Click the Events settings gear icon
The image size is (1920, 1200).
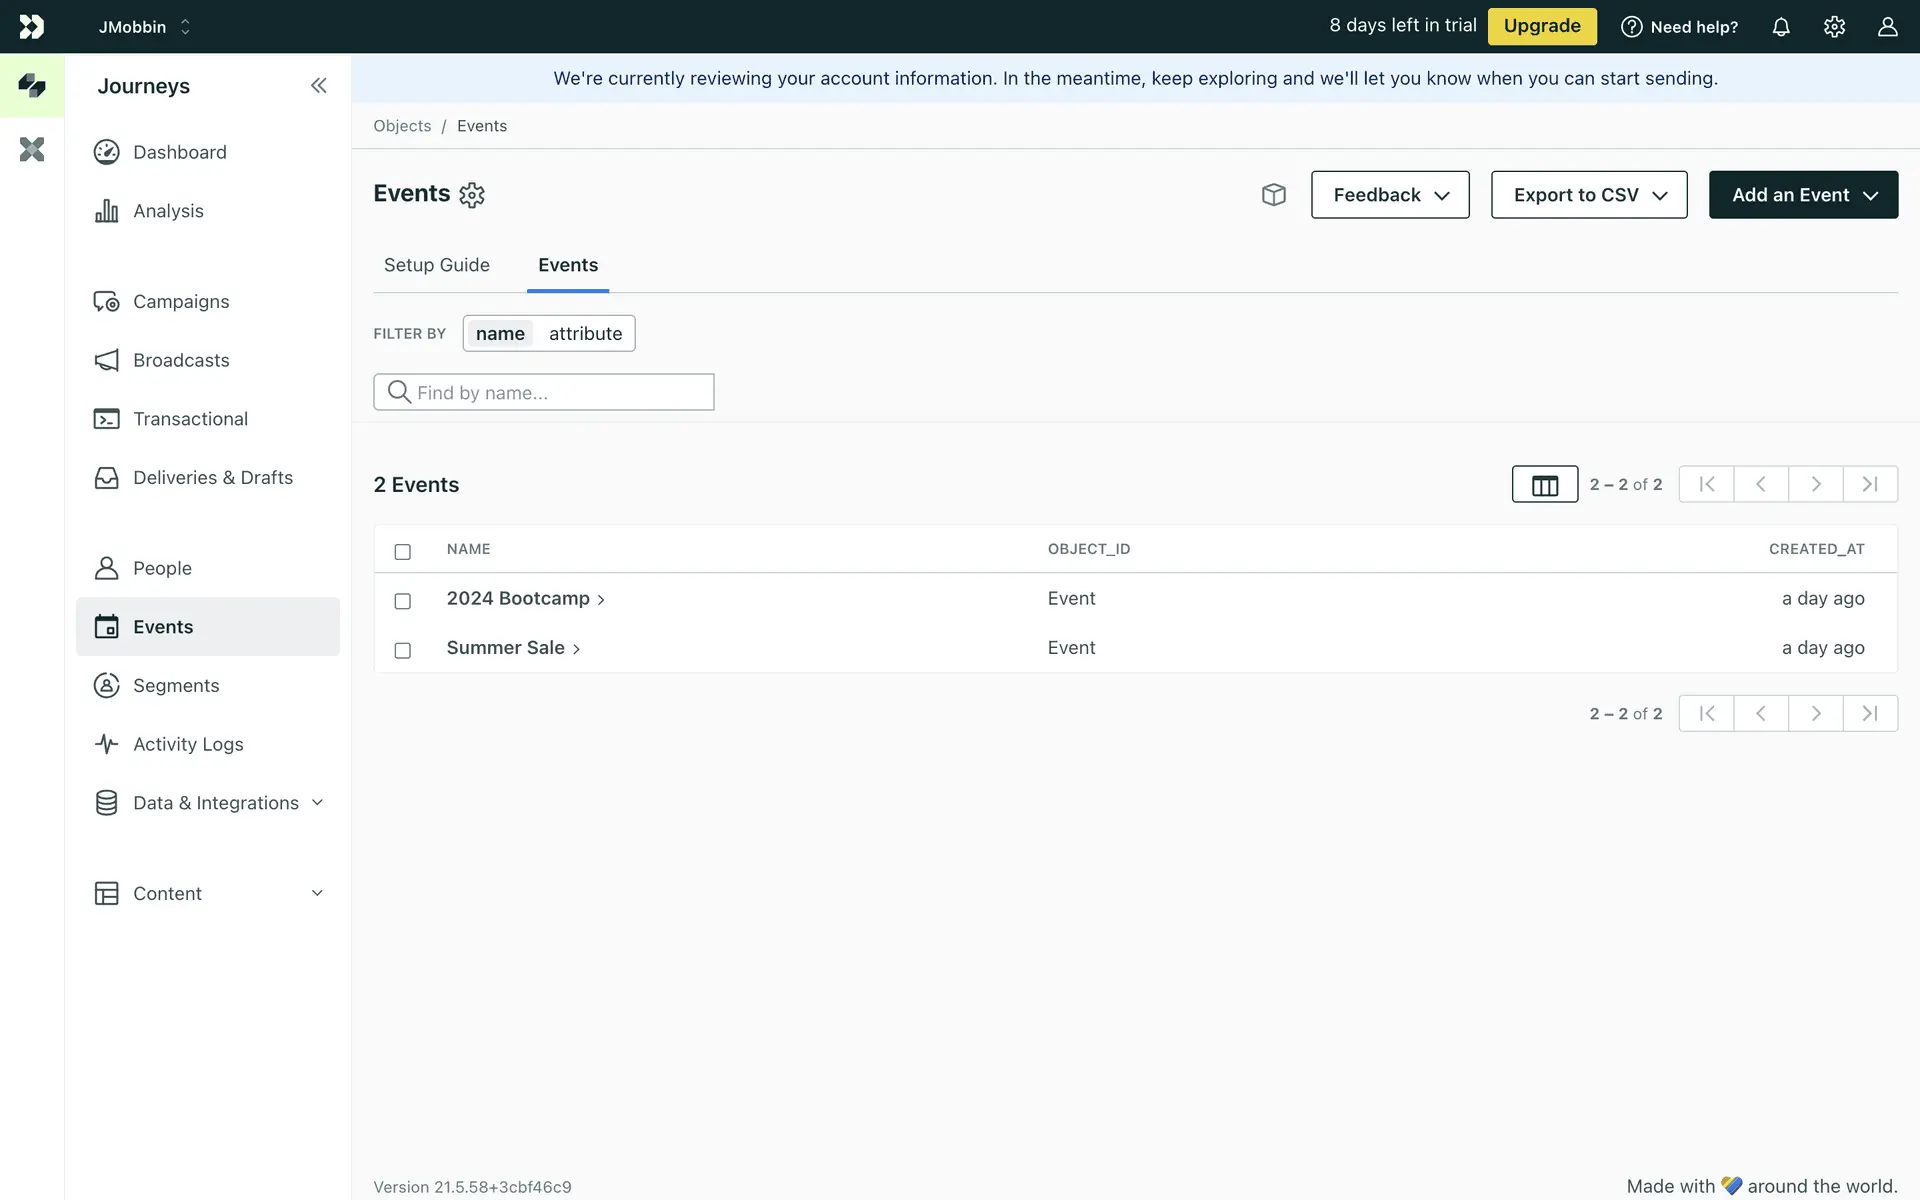pos(472,195)
